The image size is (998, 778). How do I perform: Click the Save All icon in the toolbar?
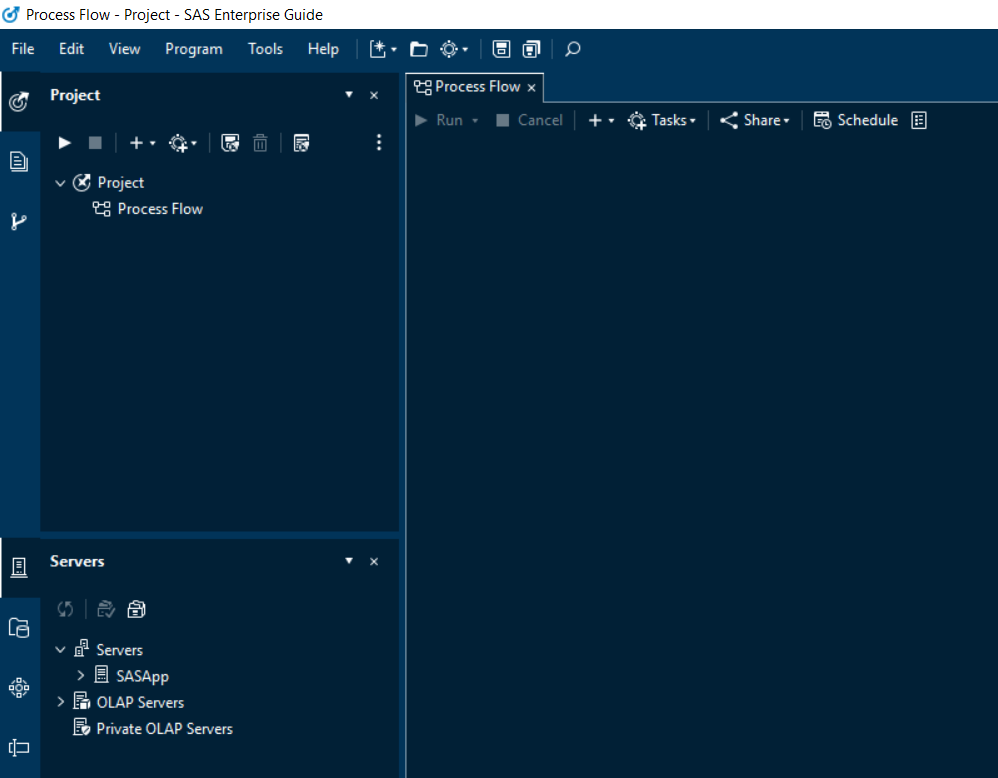(531, 48)
